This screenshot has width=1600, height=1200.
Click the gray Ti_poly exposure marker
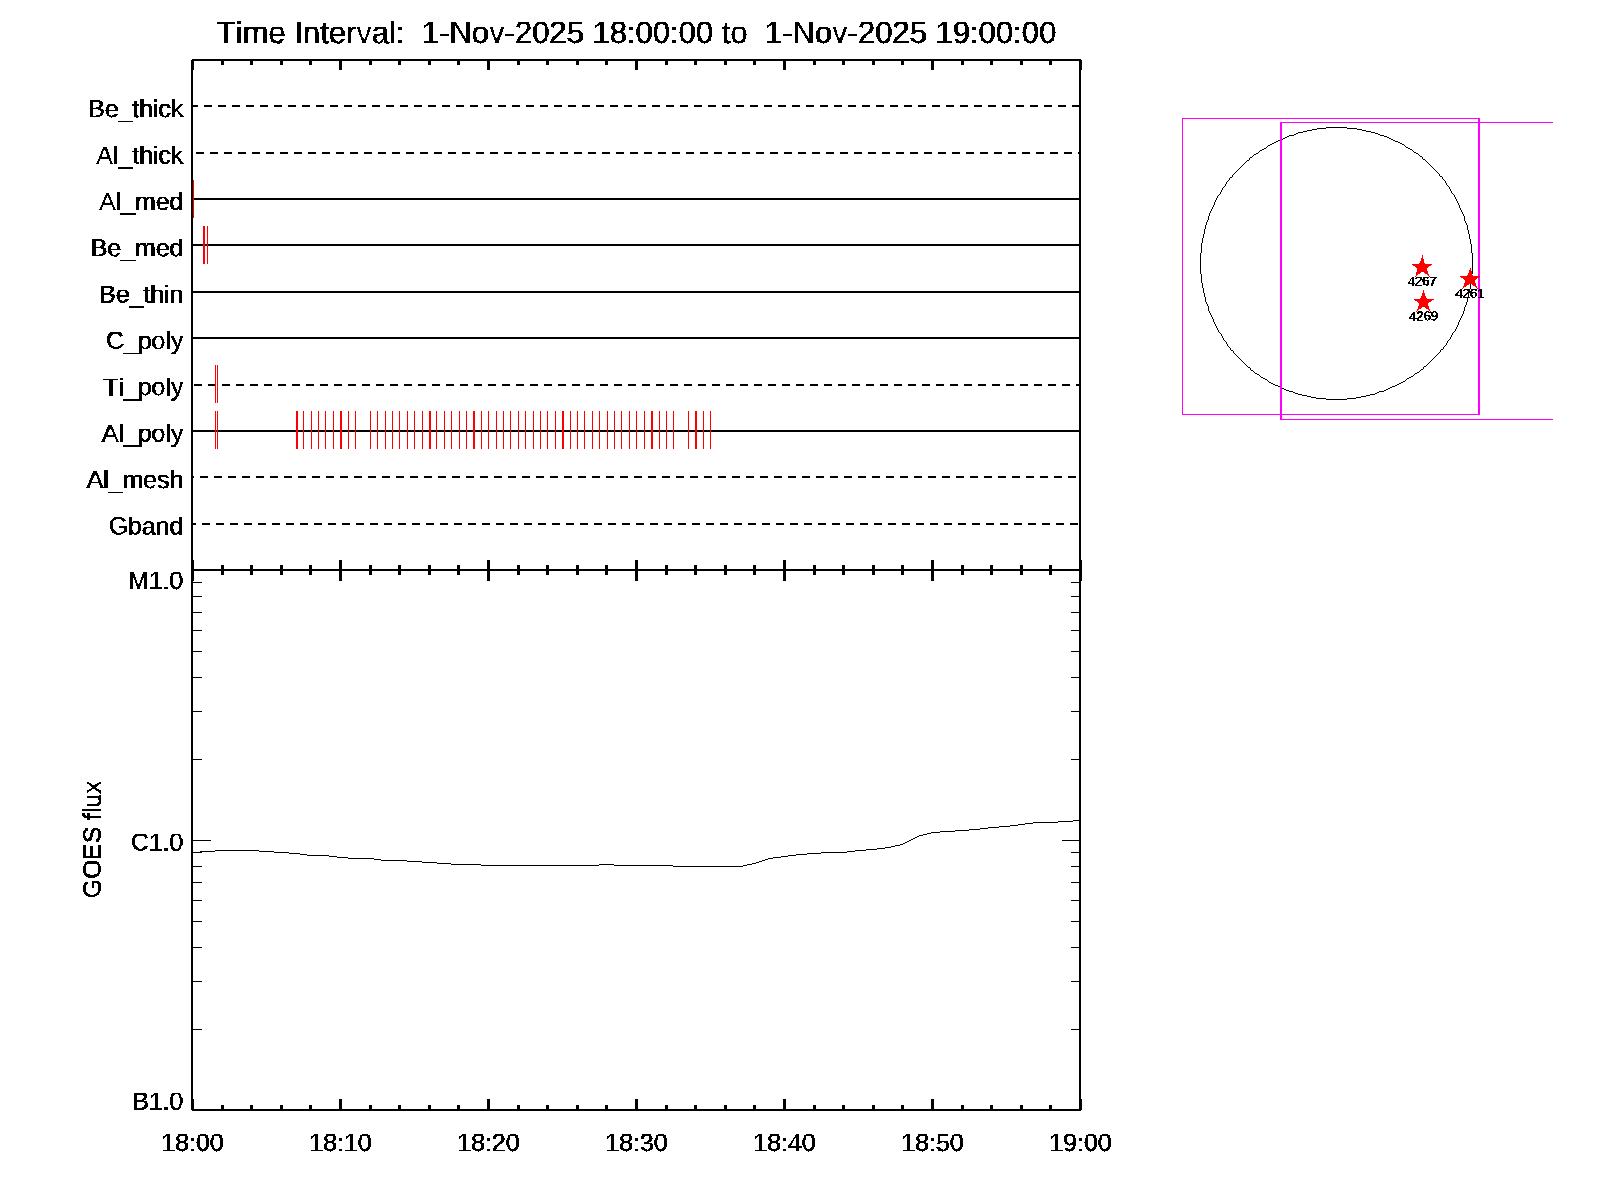click(216, 384)
